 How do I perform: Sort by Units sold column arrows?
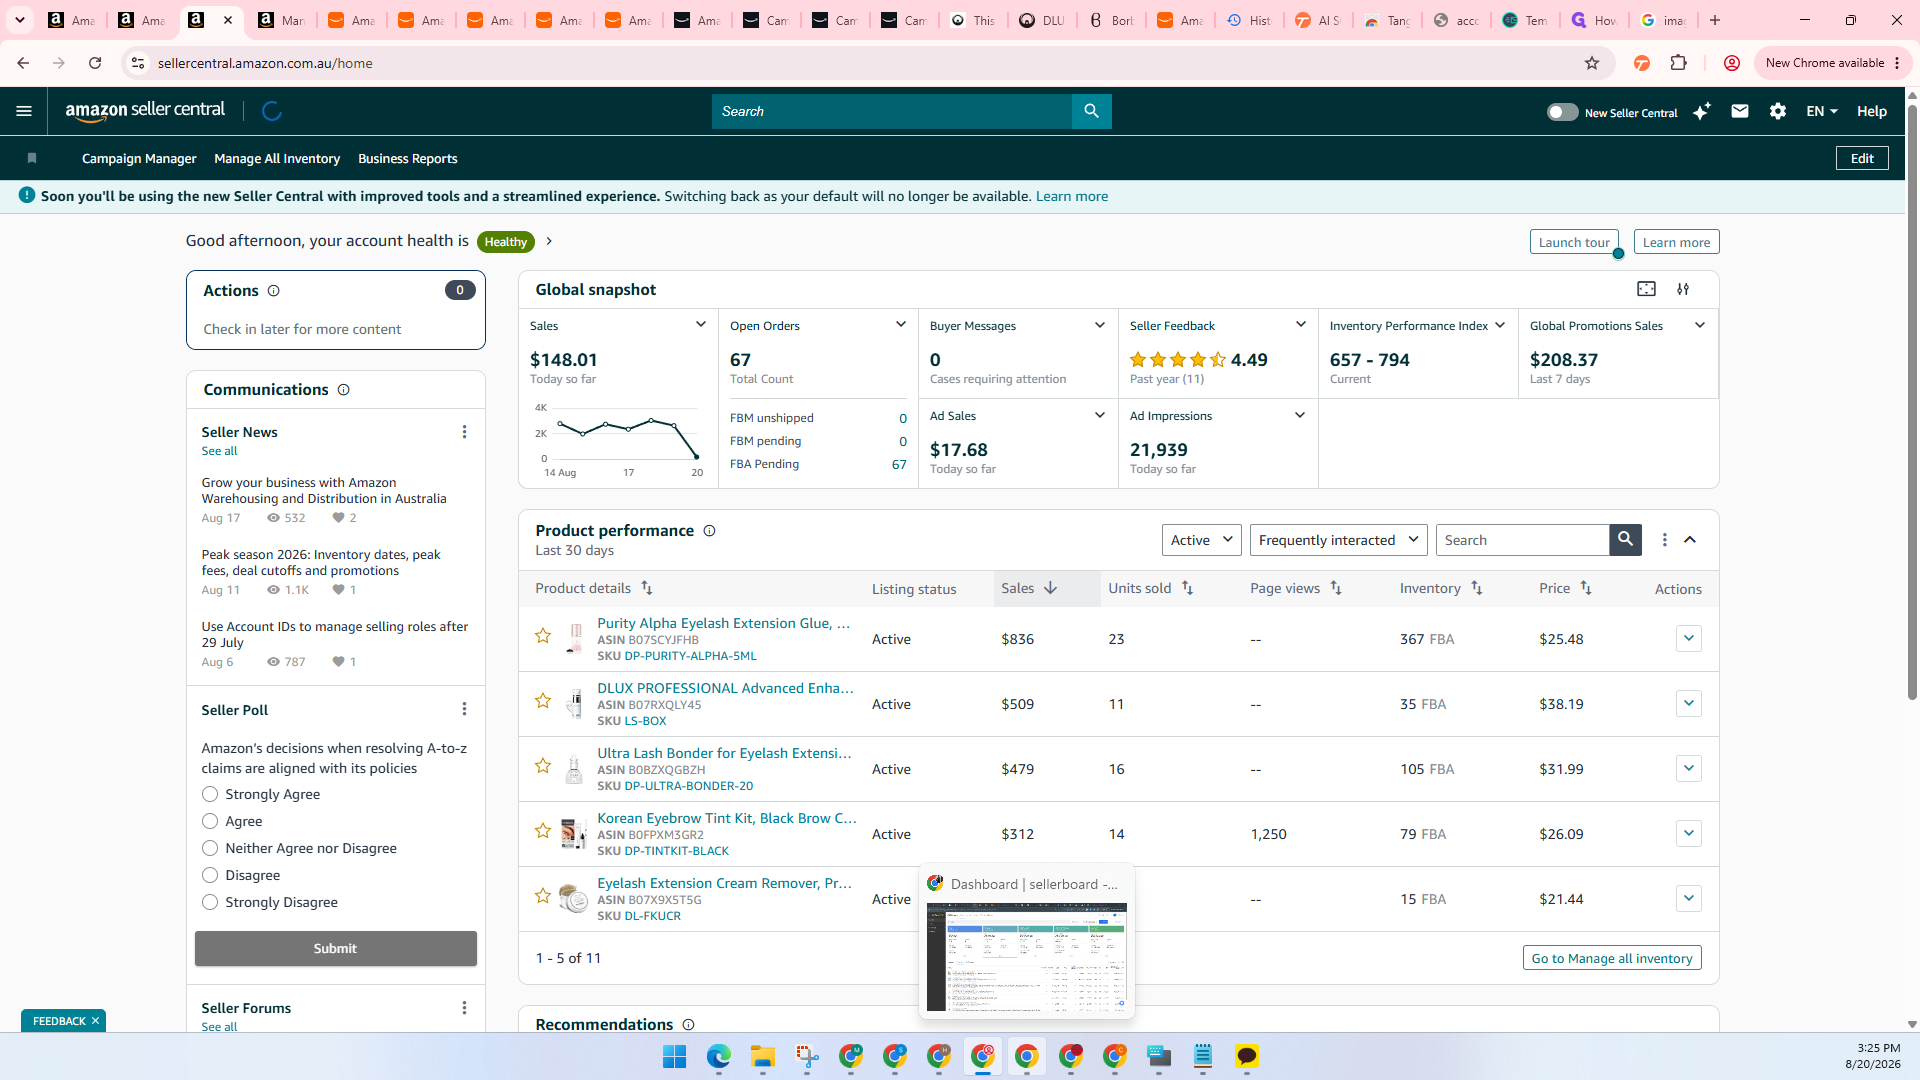(x=1187, y=588)
